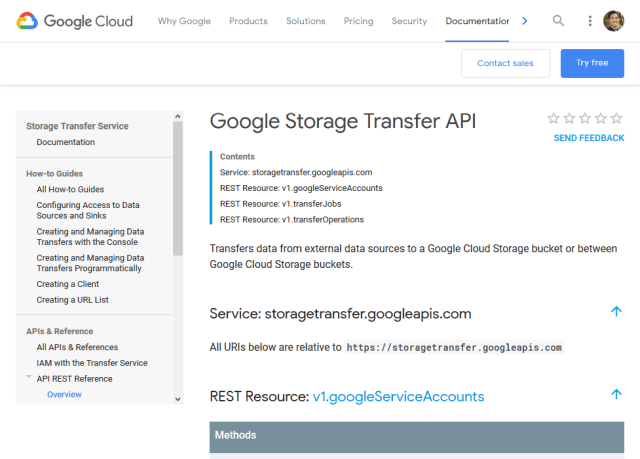Click SEND FEEDBACK link
The width and height of the screenshot is (640, 459).
click(x=589, y=138)
